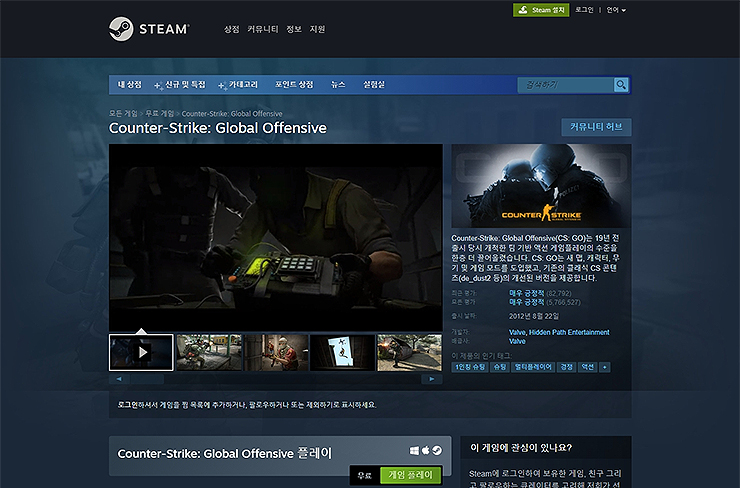Click the left arrow of thumbnail scroller
The height and width of the screenshot is (488, 740).
119,379
